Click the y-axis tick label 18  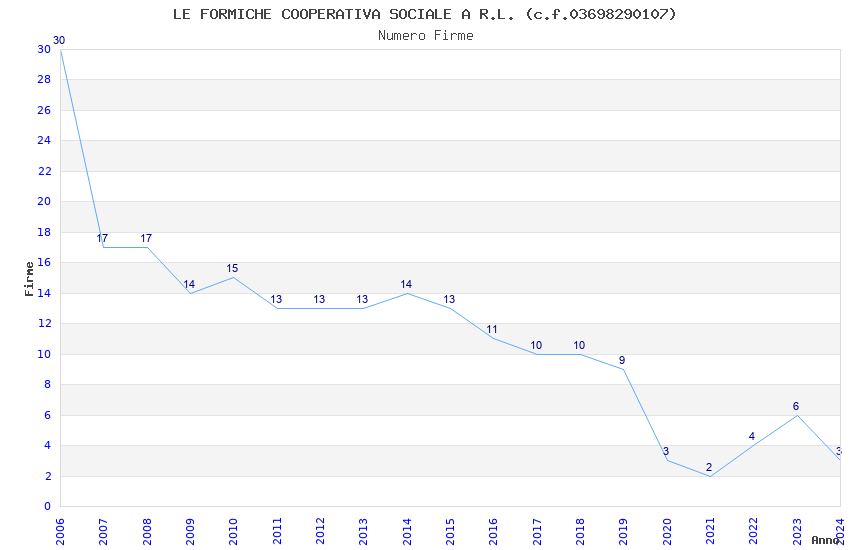pyautogui.click(x=44, y=232)
